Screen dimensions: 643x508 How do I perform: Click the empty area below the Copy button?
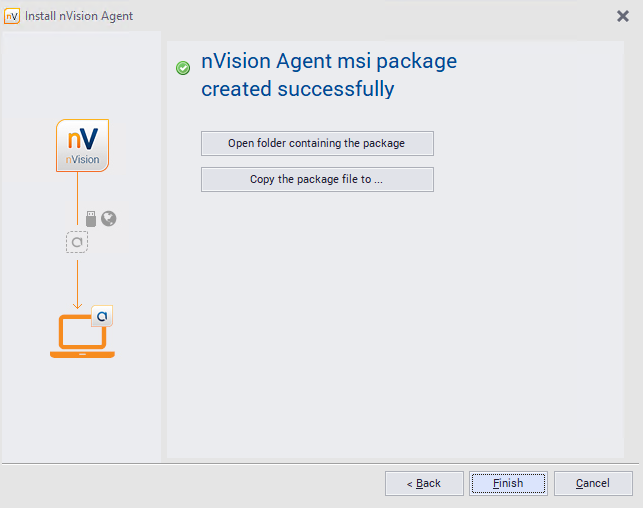(400, 320)
